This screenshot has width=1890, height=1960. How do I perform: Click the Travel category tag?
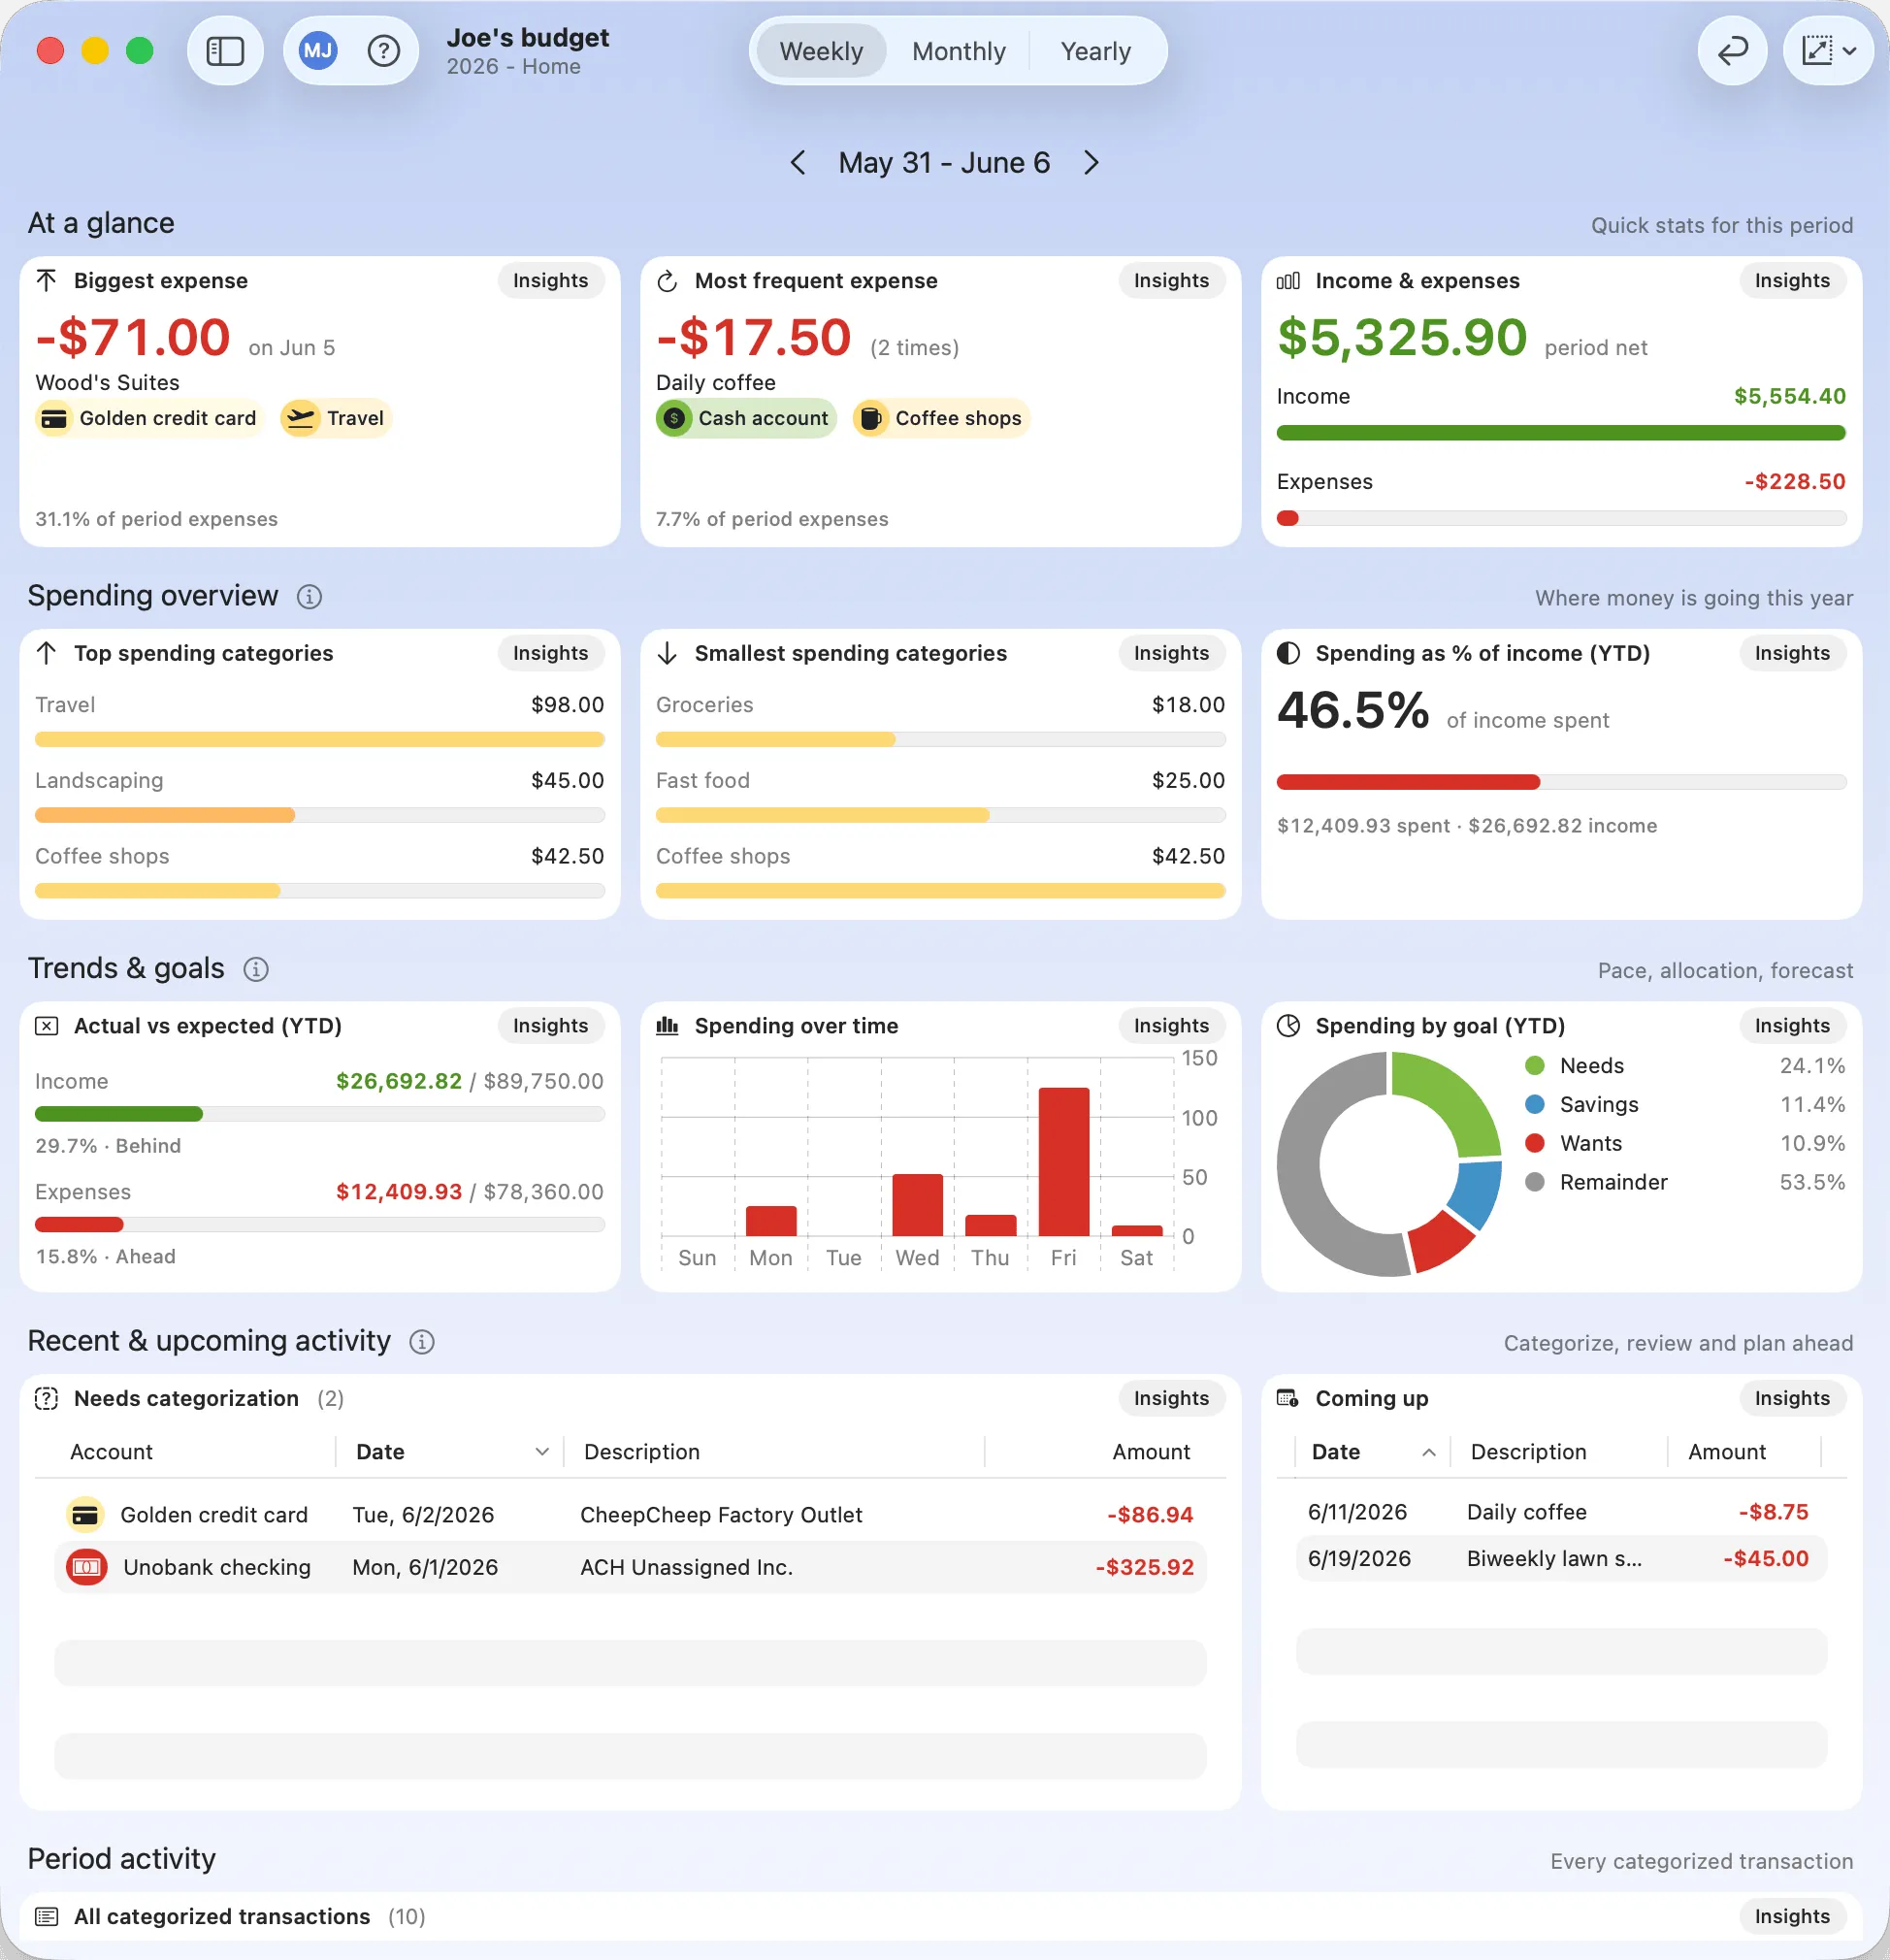(335, 418)
